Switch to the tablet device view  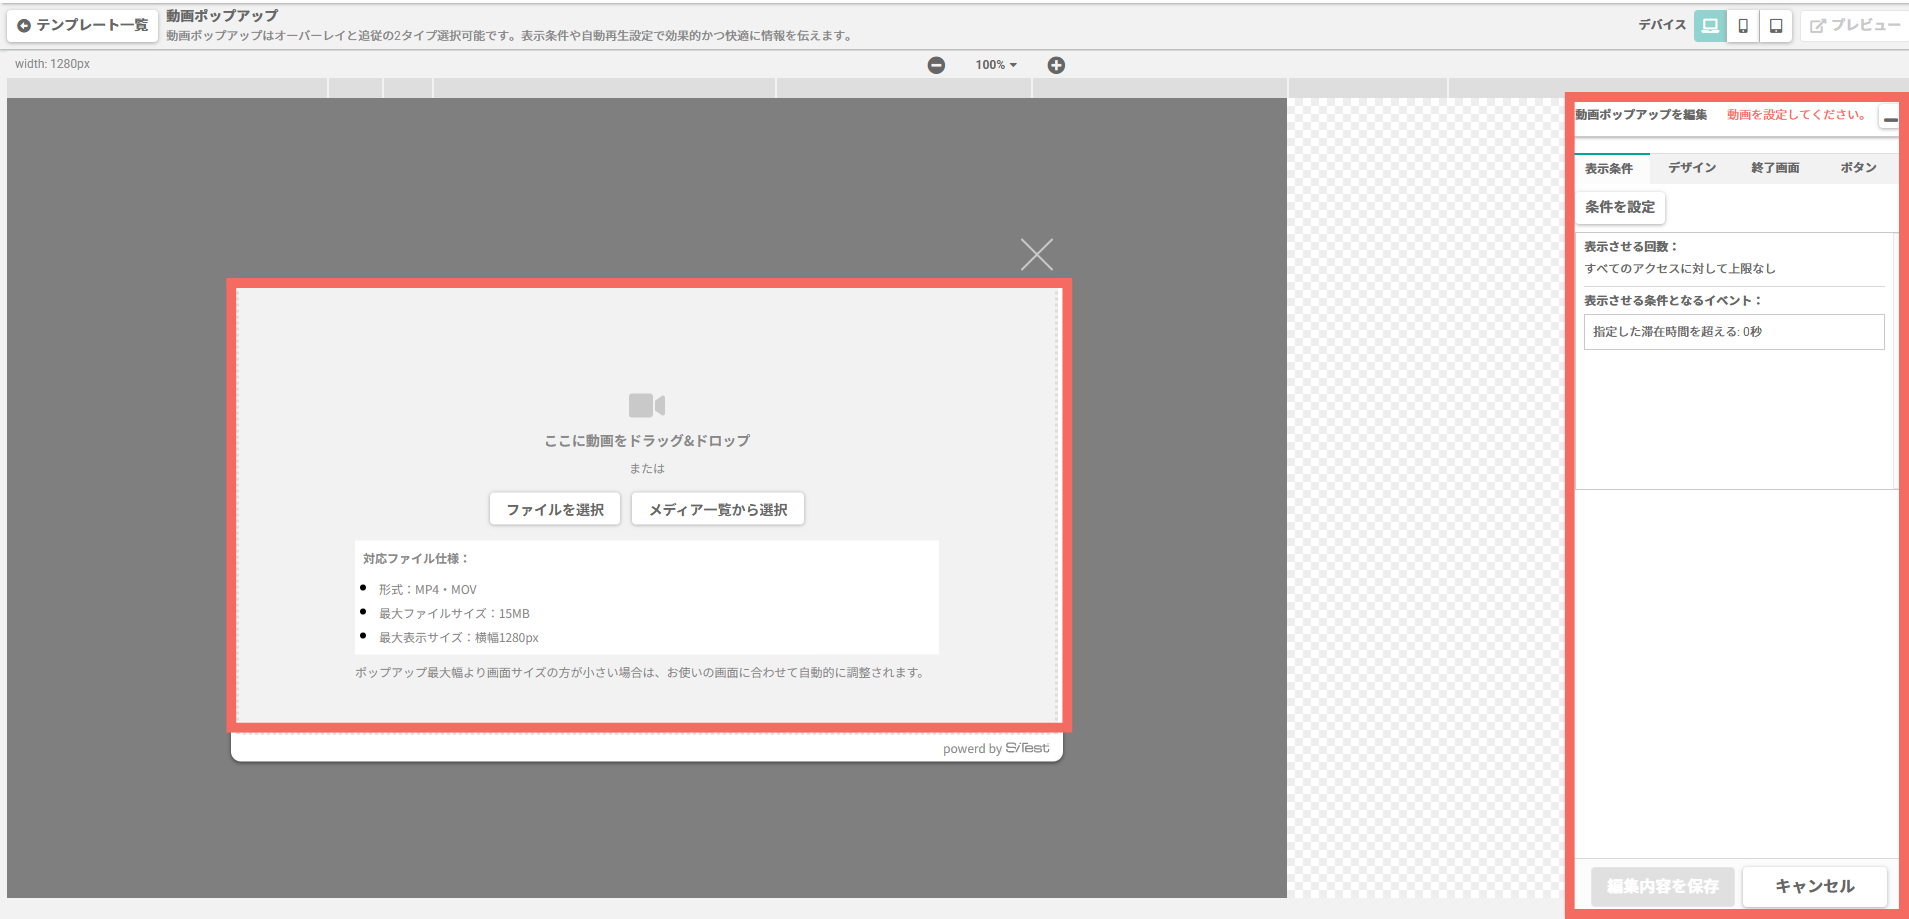coord(1776,26)
